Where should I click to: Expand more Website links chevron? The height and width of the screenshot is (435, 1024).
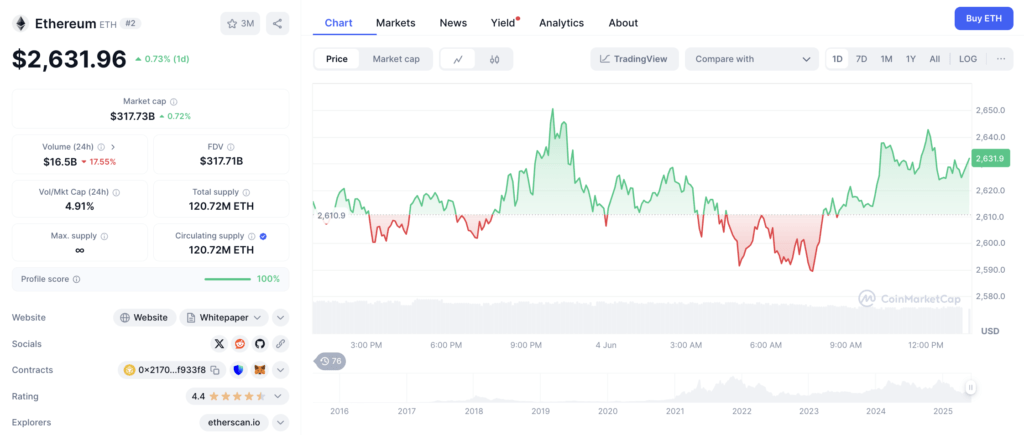click(x=280, y=317)
